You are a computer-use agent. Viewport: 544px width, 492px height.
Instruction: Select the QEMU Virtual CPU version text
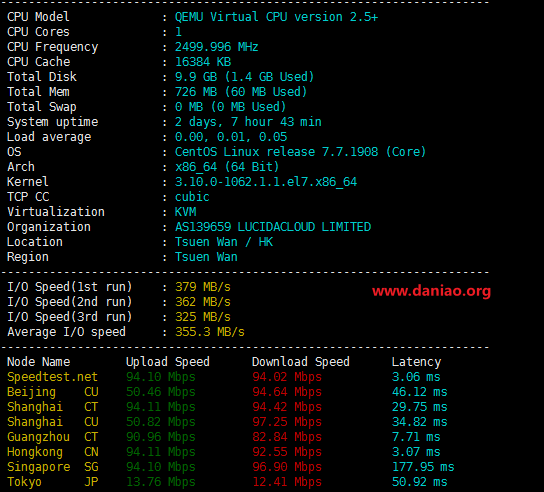point(276,17)
